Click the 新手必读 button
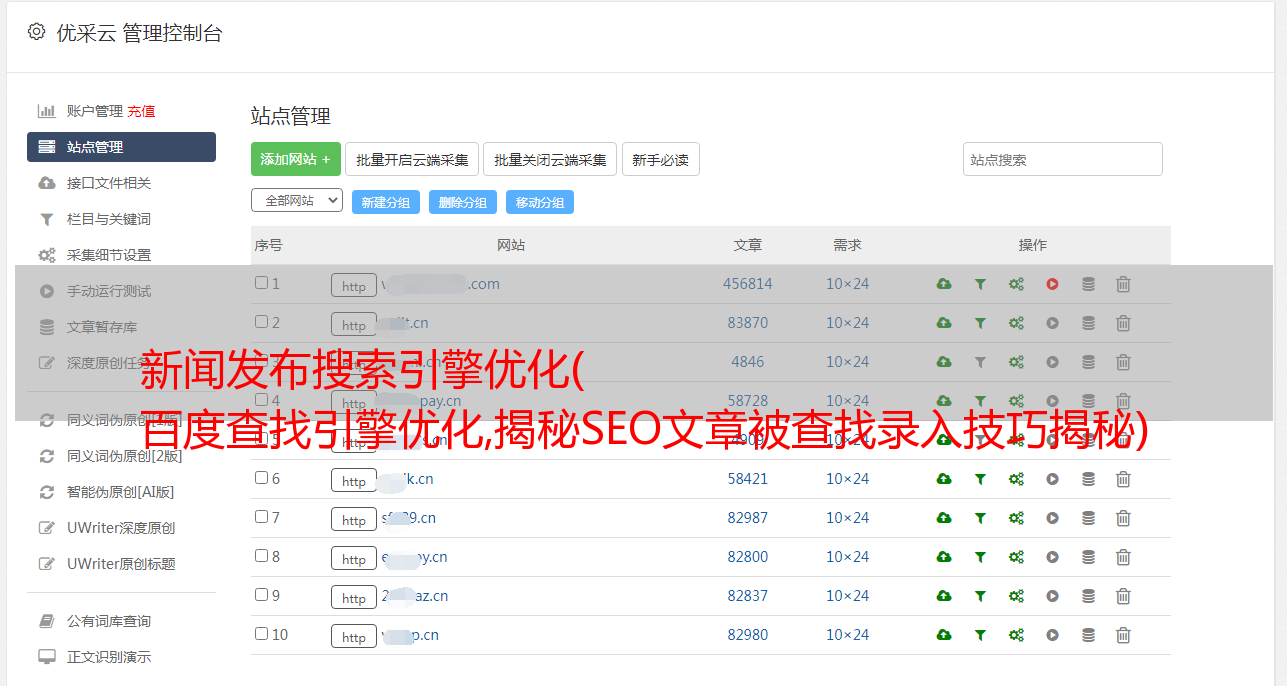 [661, 159]
